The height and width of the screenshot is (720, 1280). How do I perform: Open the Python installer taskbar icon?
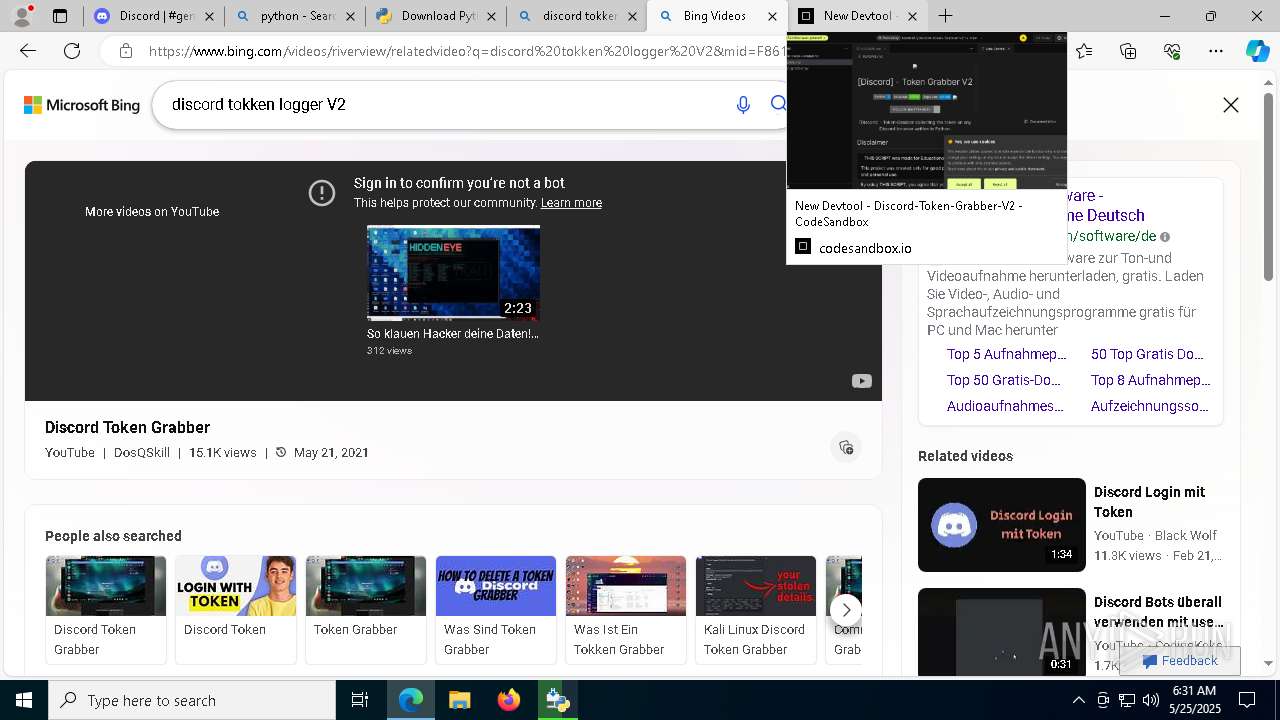[x=557, y=700]
